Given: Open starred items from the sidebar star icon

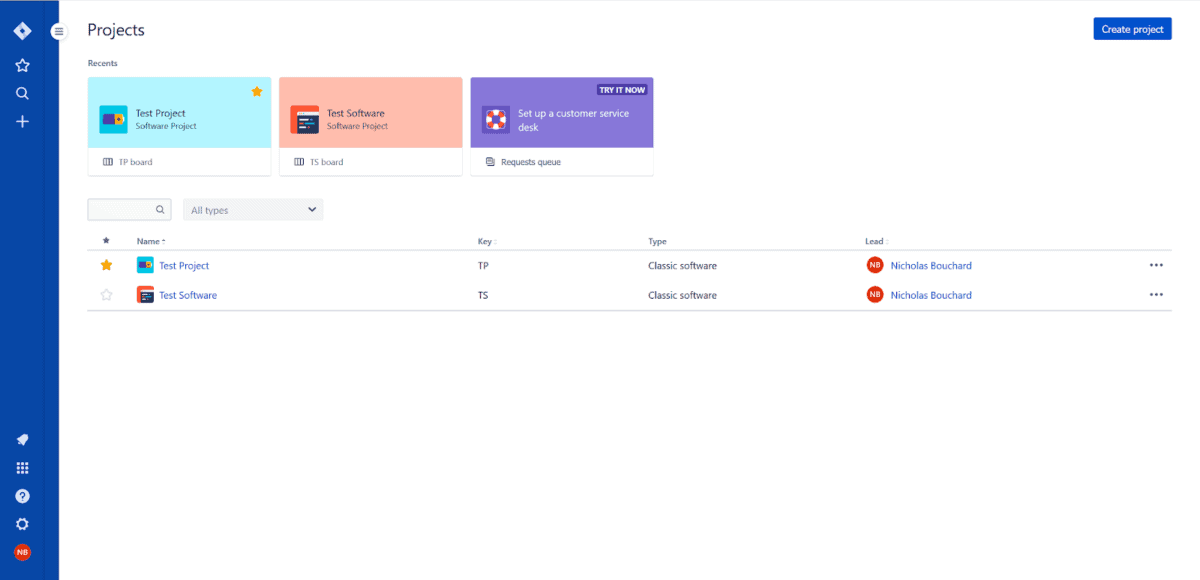Looking at the screenshot, I should pyautogui.click(x=22, y=65).
